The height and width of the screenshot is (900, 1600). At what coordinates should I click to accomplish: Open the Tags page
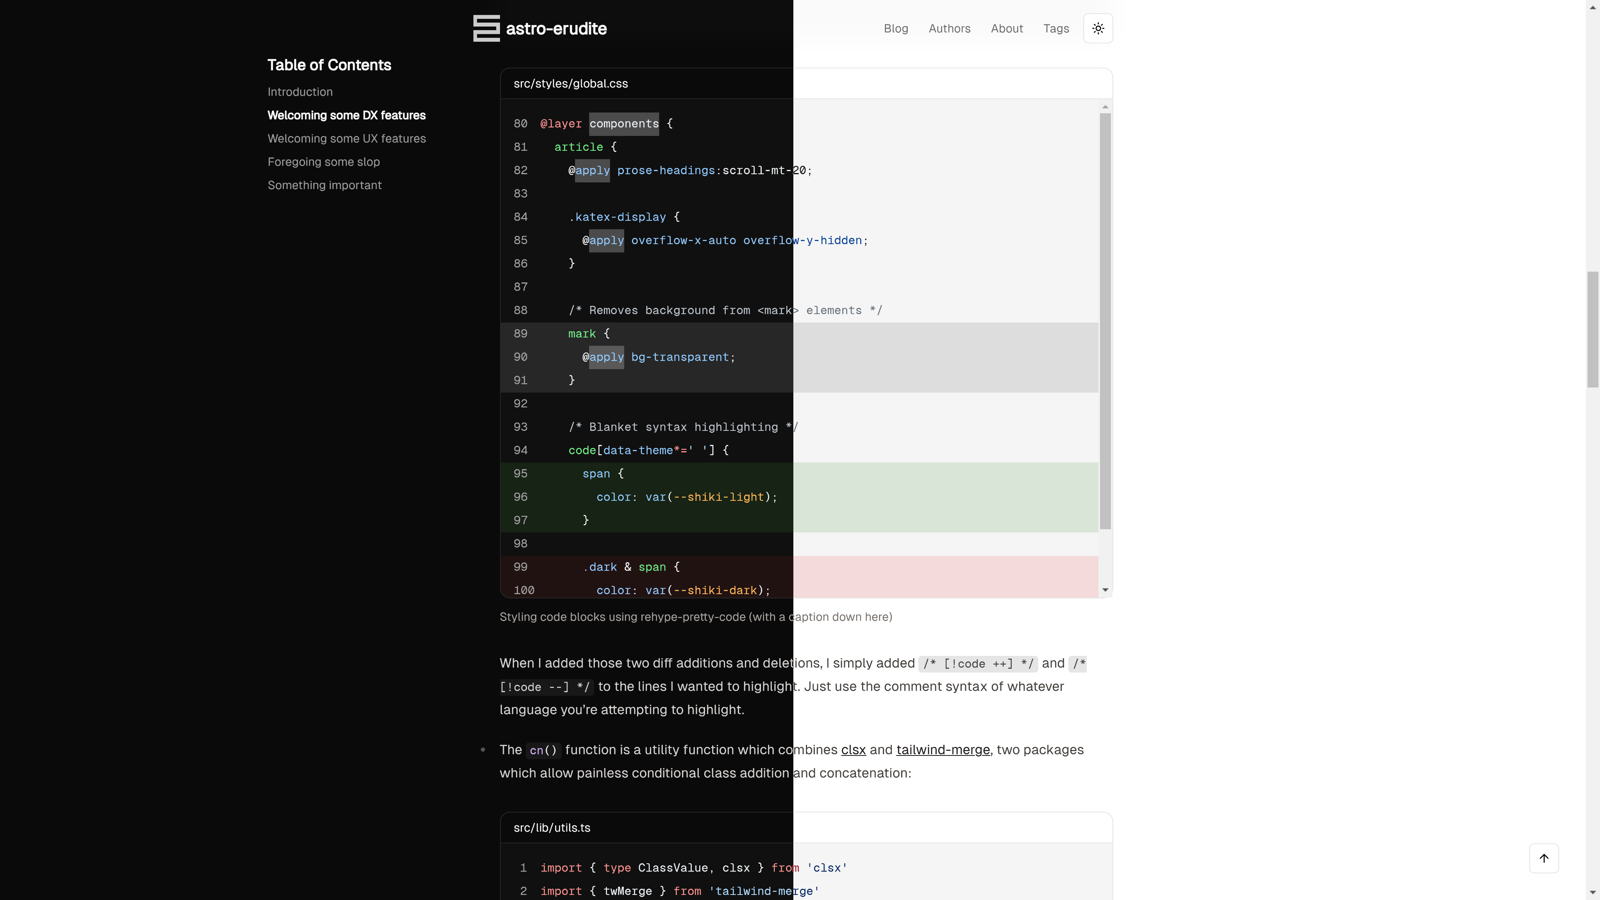[x=1056, y=29]
